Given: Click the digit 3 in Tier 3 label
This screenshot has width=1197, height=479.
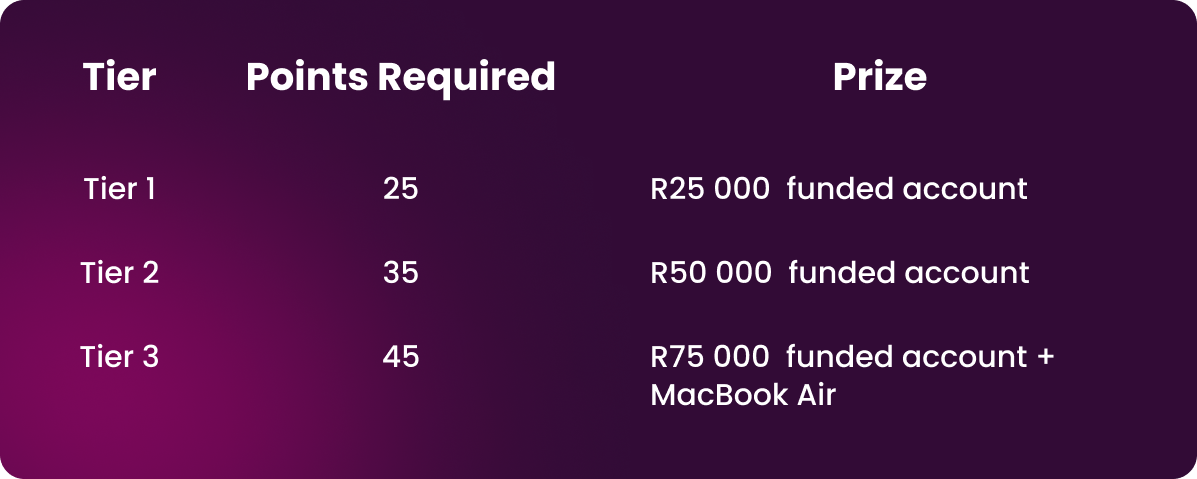Looking at the screenshot, I should point(150,356).
